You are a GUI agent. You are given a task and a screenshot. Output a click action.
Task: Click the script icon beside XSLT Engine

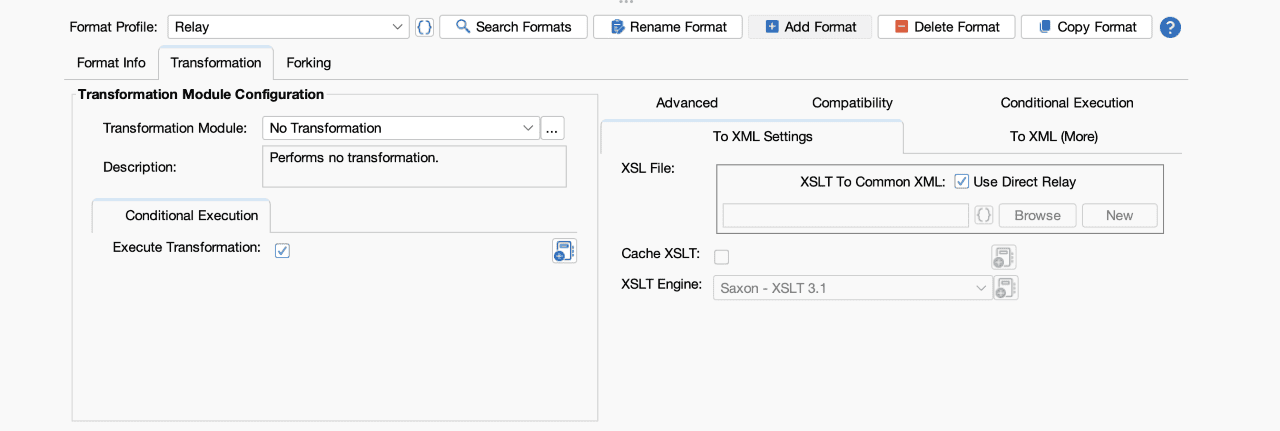[x=1006, y=288]
